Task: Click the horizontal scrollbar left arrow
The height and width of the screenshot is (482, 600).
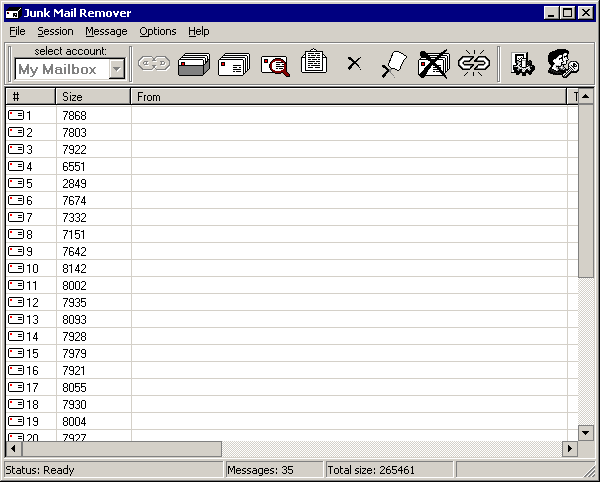Action: click(13, 448)
